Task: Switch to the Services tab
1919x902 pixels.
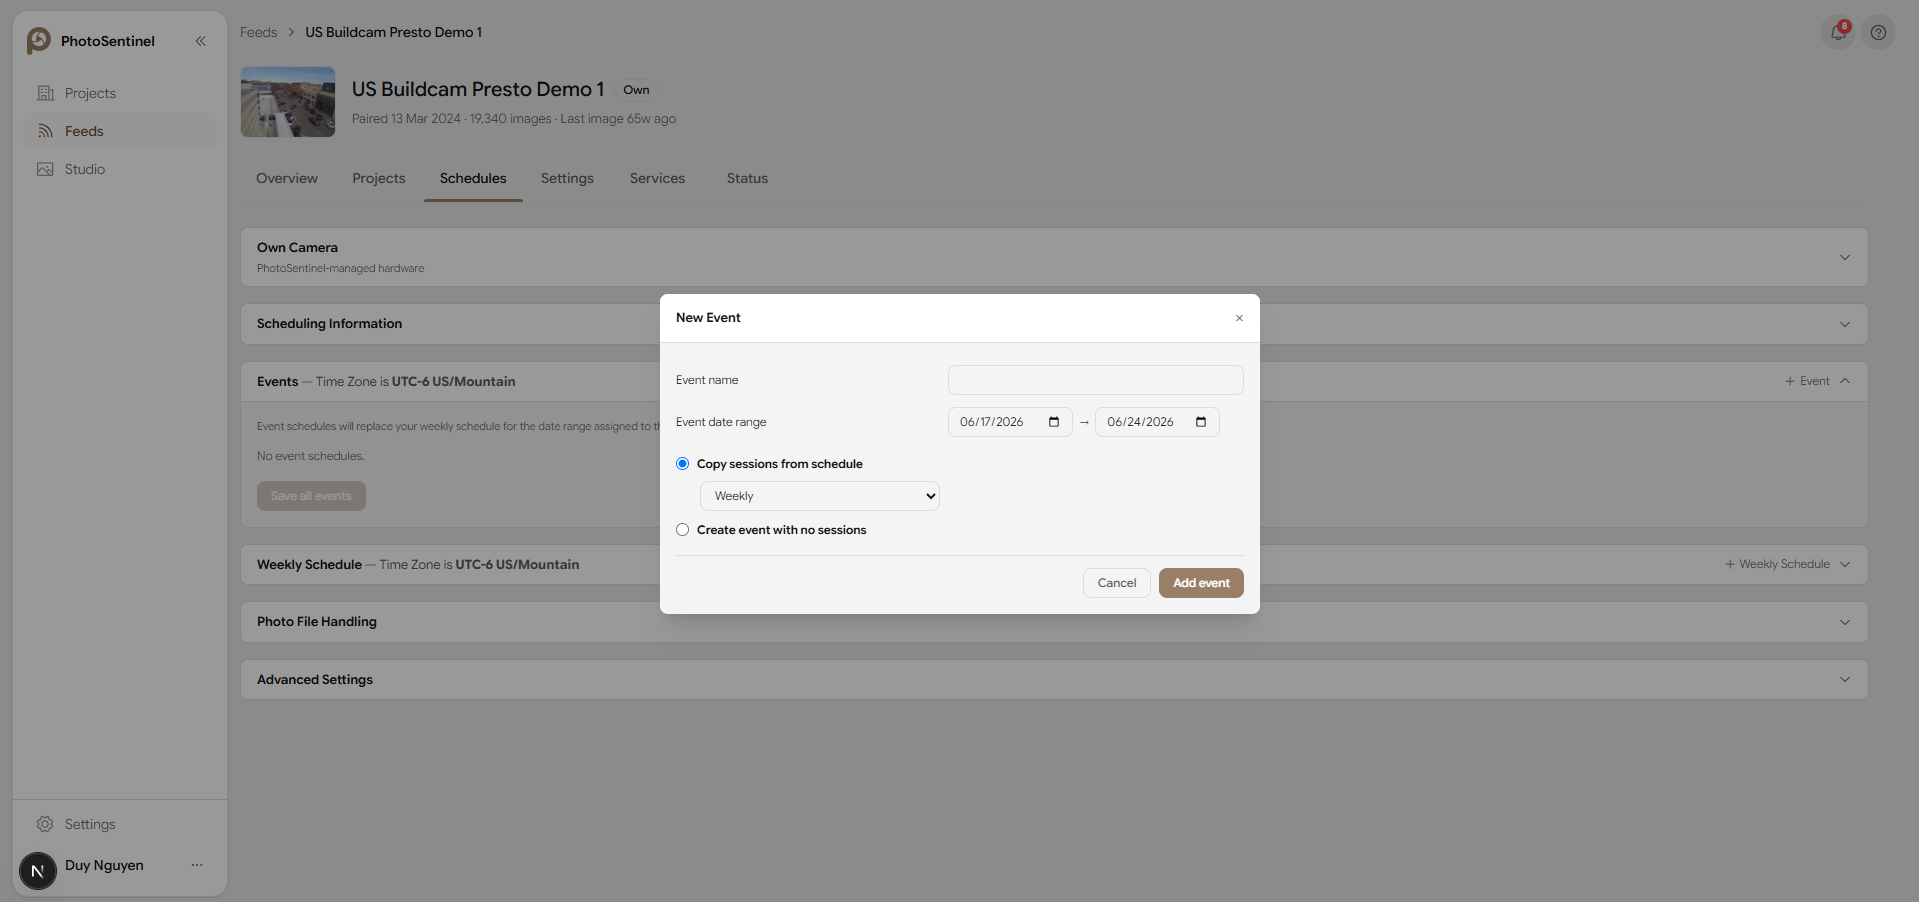Action: (657, 178)
